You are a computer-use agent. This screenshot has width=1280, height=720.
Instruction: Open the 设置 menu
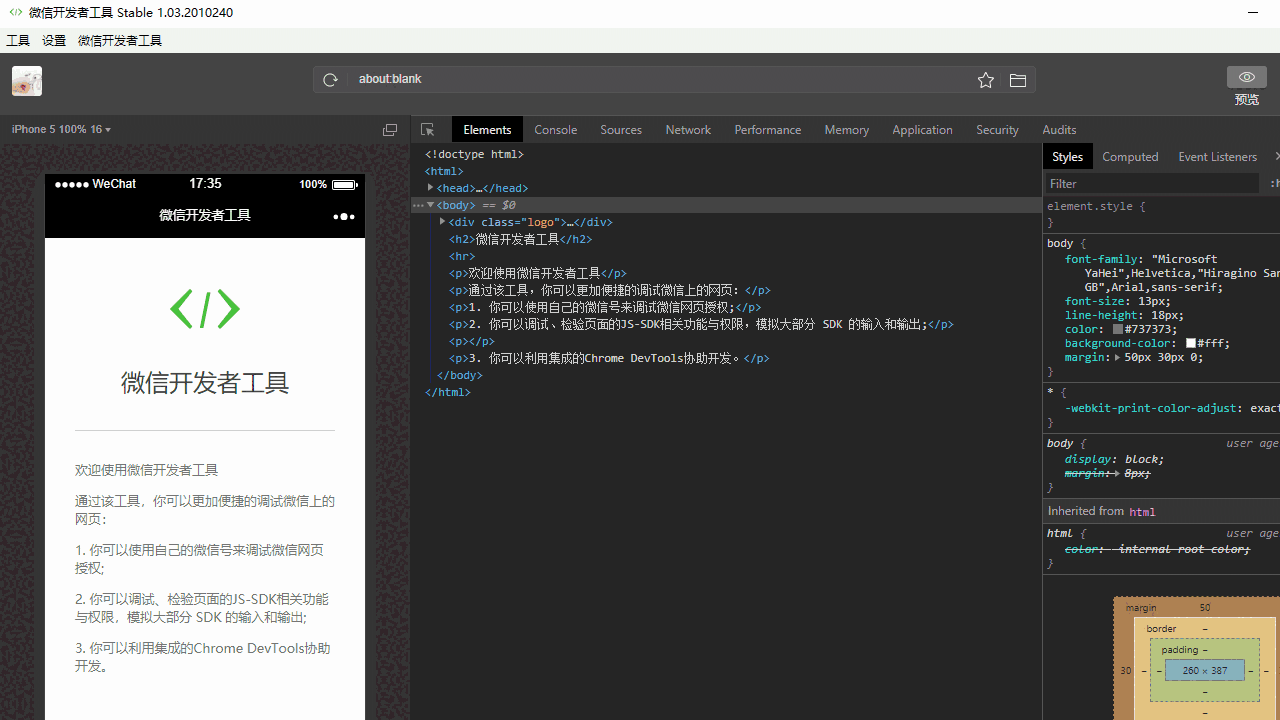click(53, 40)
